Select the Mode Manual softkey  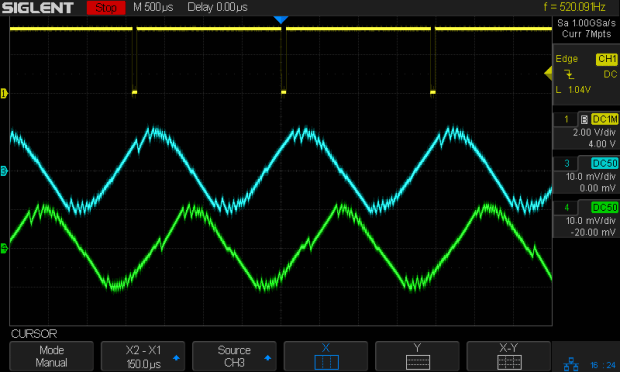[51, 356]
